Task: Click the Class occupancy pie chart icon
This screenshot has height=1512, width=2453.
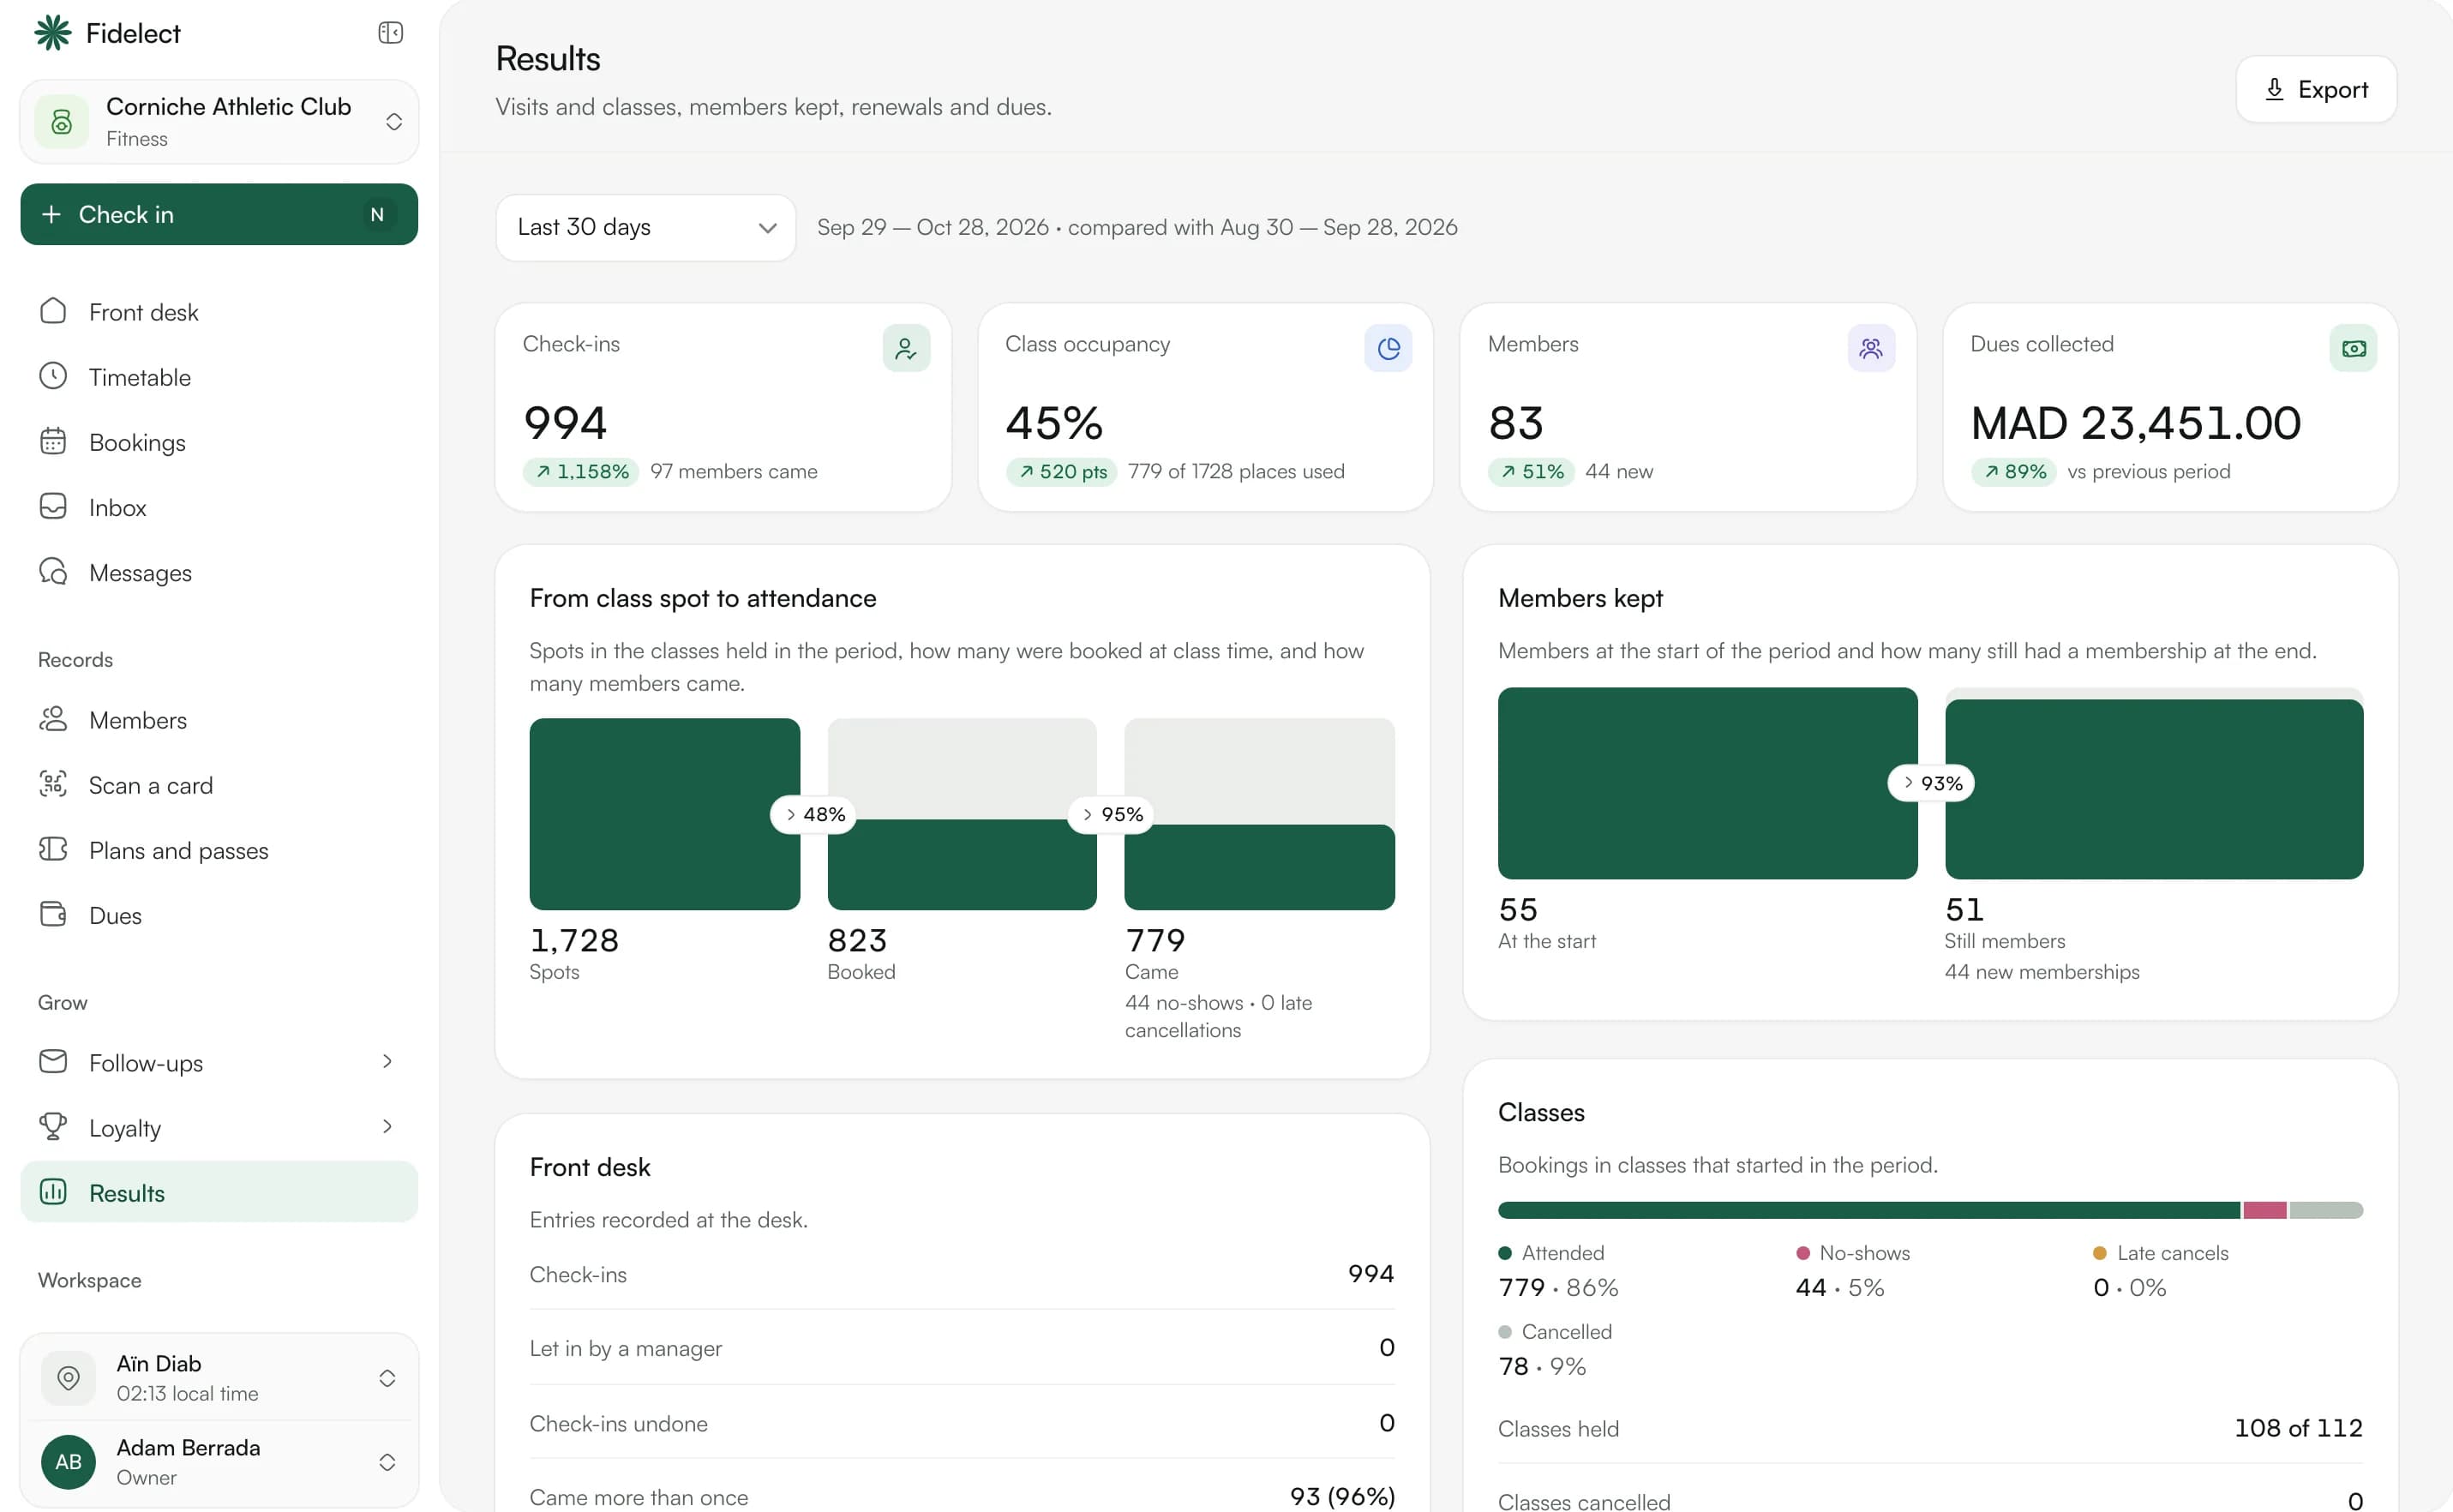Action: tap(1388, 348)
